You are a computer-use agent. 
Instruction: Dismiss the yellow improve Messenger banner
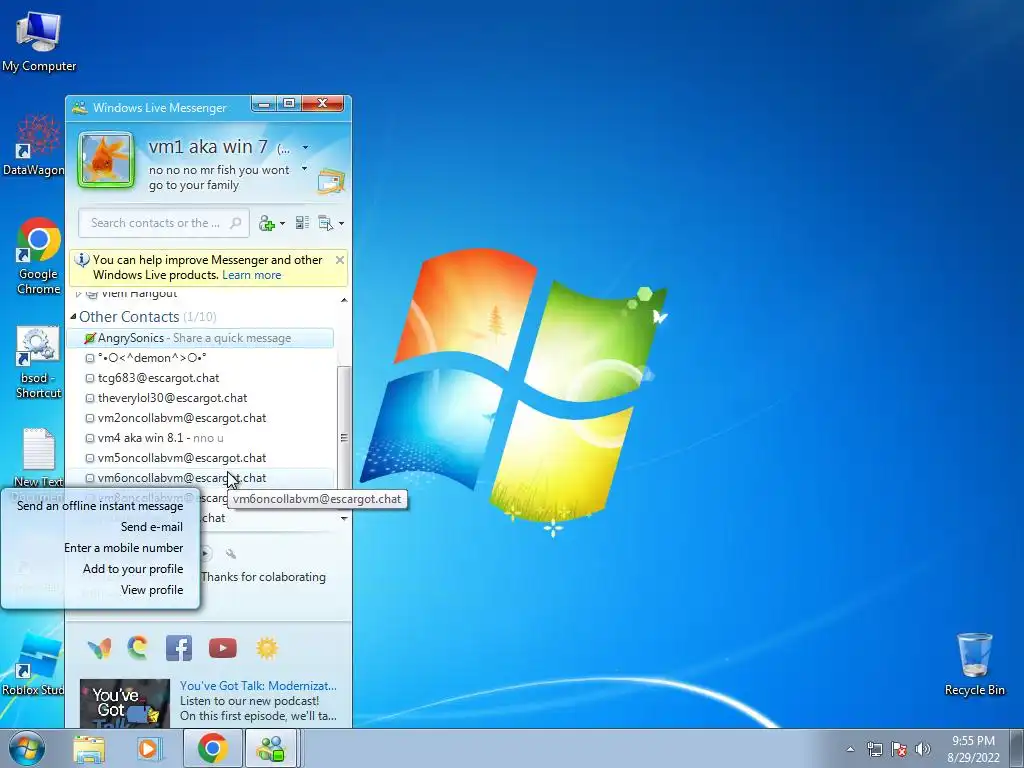coord(340,260)
